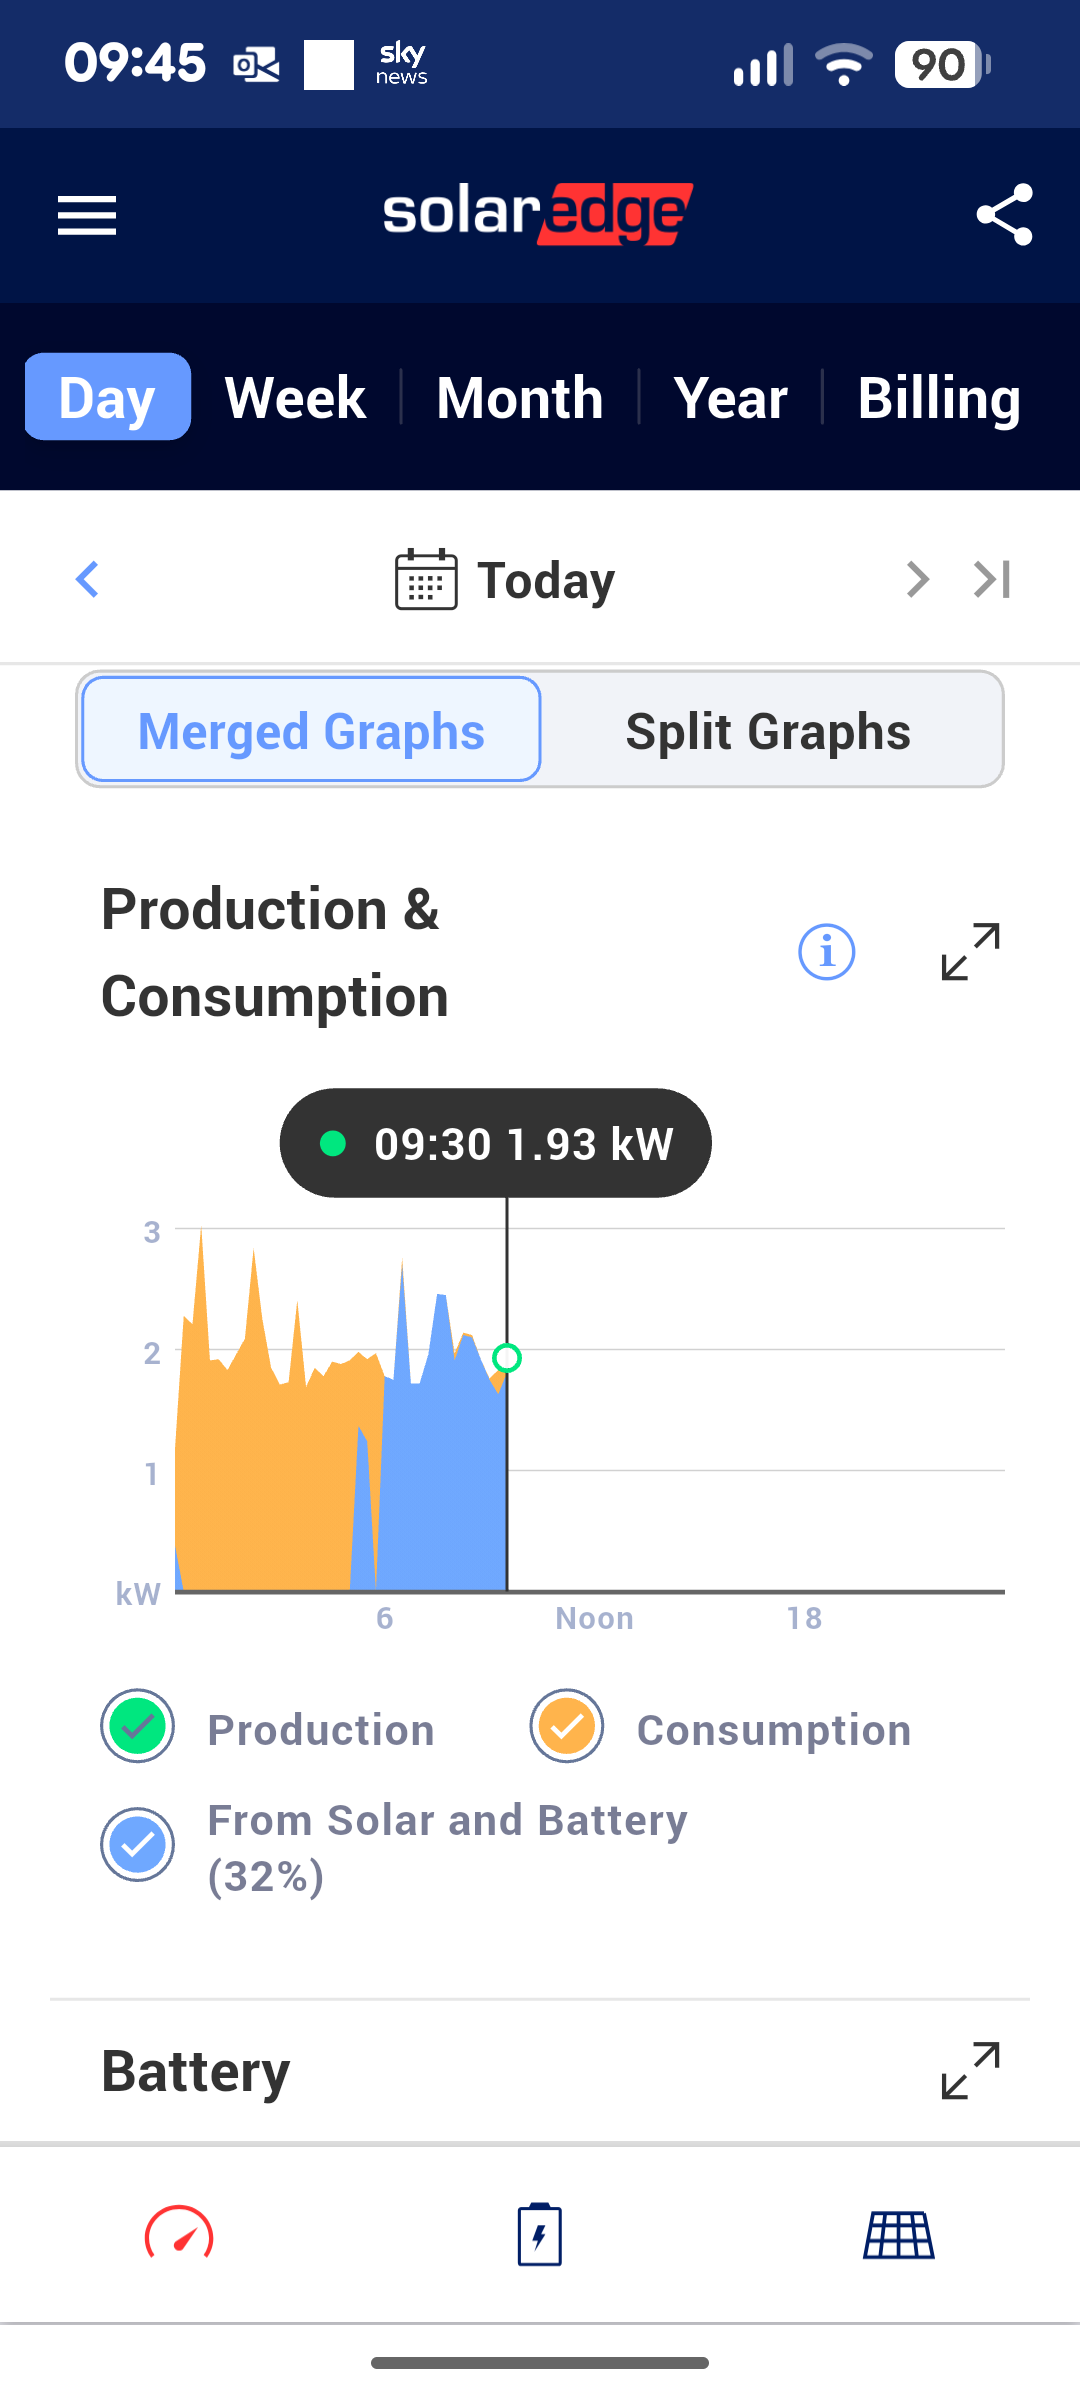Switch to the Week tab

(295, 398)
